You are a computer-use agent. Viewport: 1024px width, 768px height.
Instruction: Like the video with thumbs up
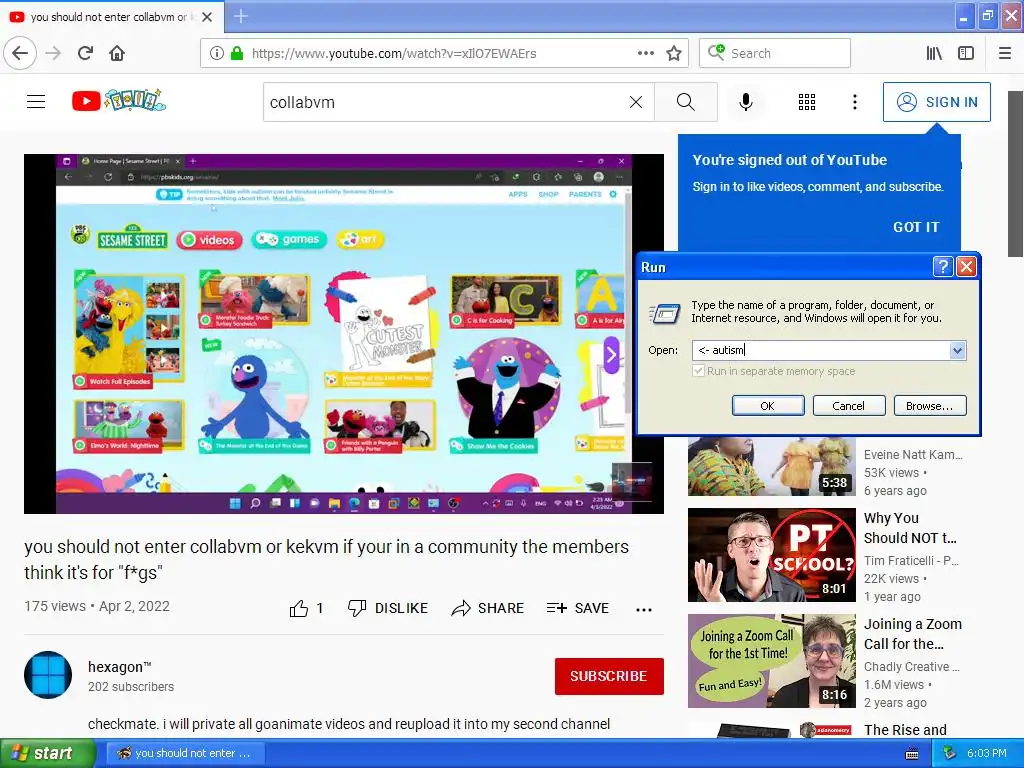coord(306,608)
